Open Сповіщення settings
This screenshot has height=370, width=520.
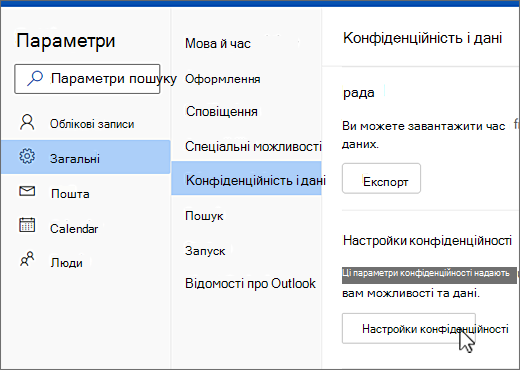click(x=222, y=111)
